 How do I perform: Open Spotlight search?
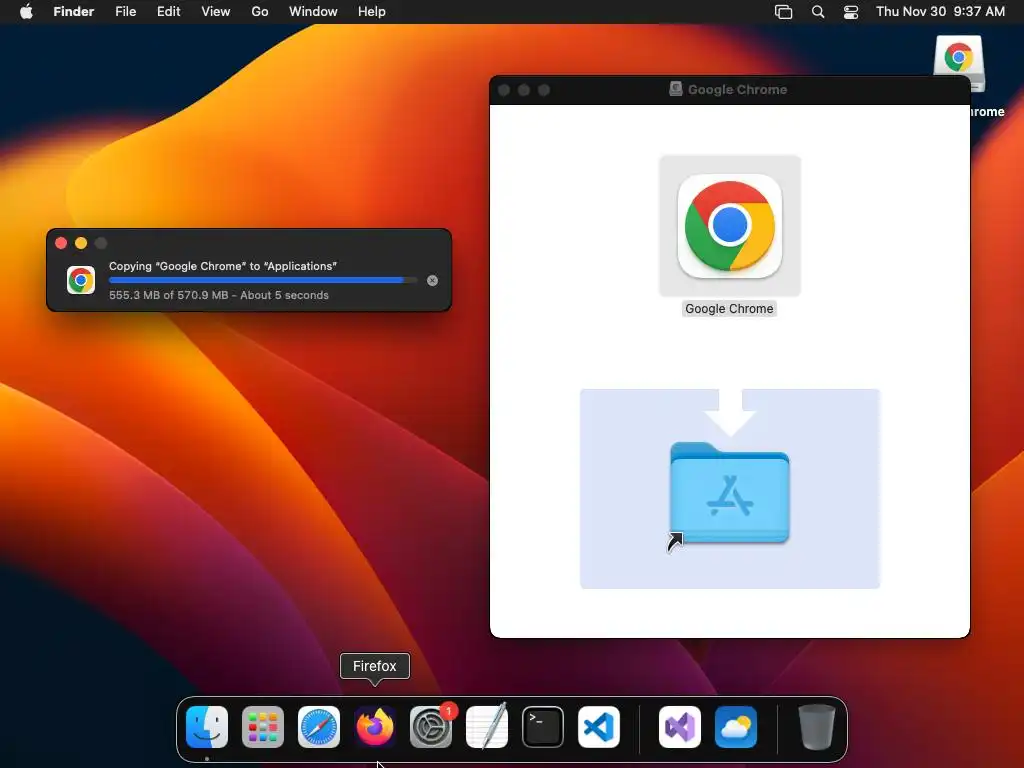[818, 12]
